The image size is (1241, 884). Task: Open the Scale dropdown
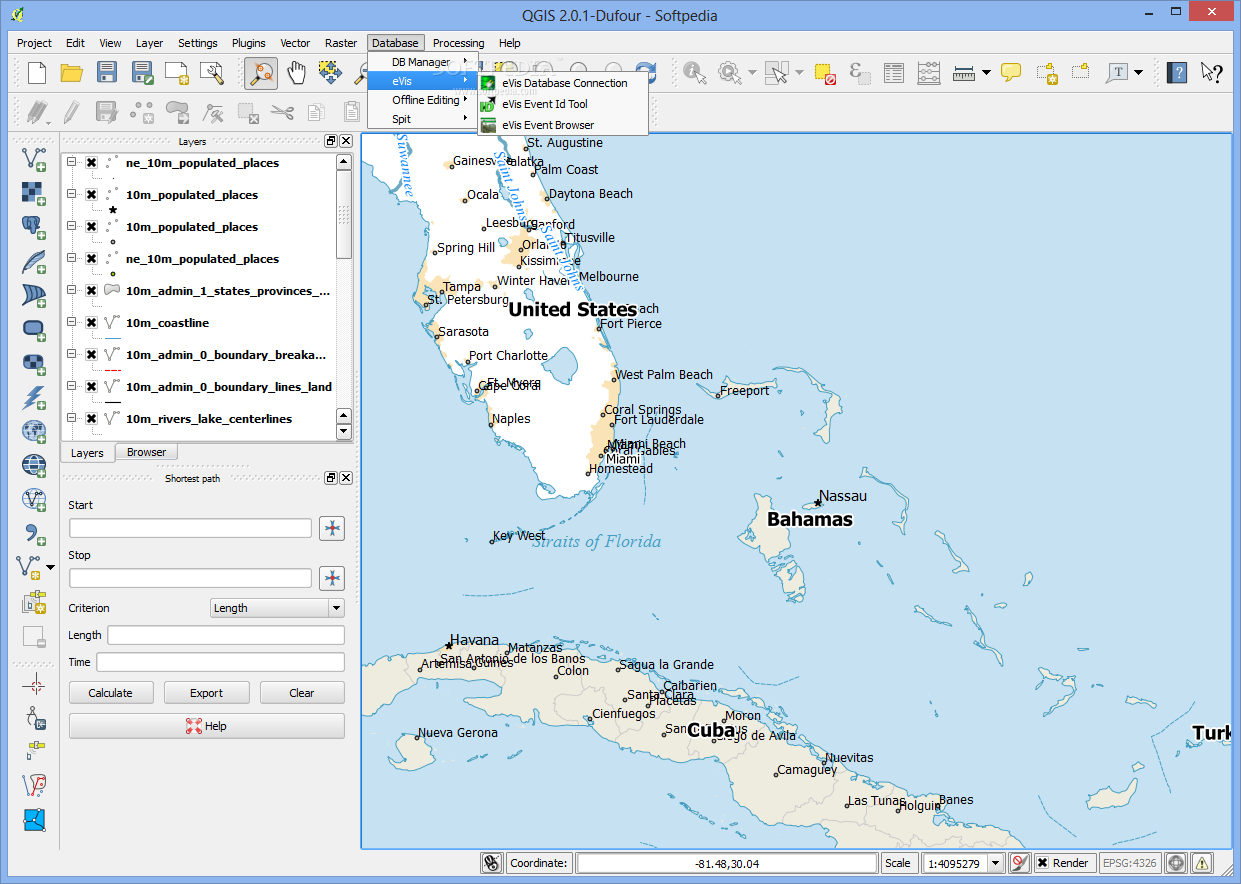[x=995, y=863]
